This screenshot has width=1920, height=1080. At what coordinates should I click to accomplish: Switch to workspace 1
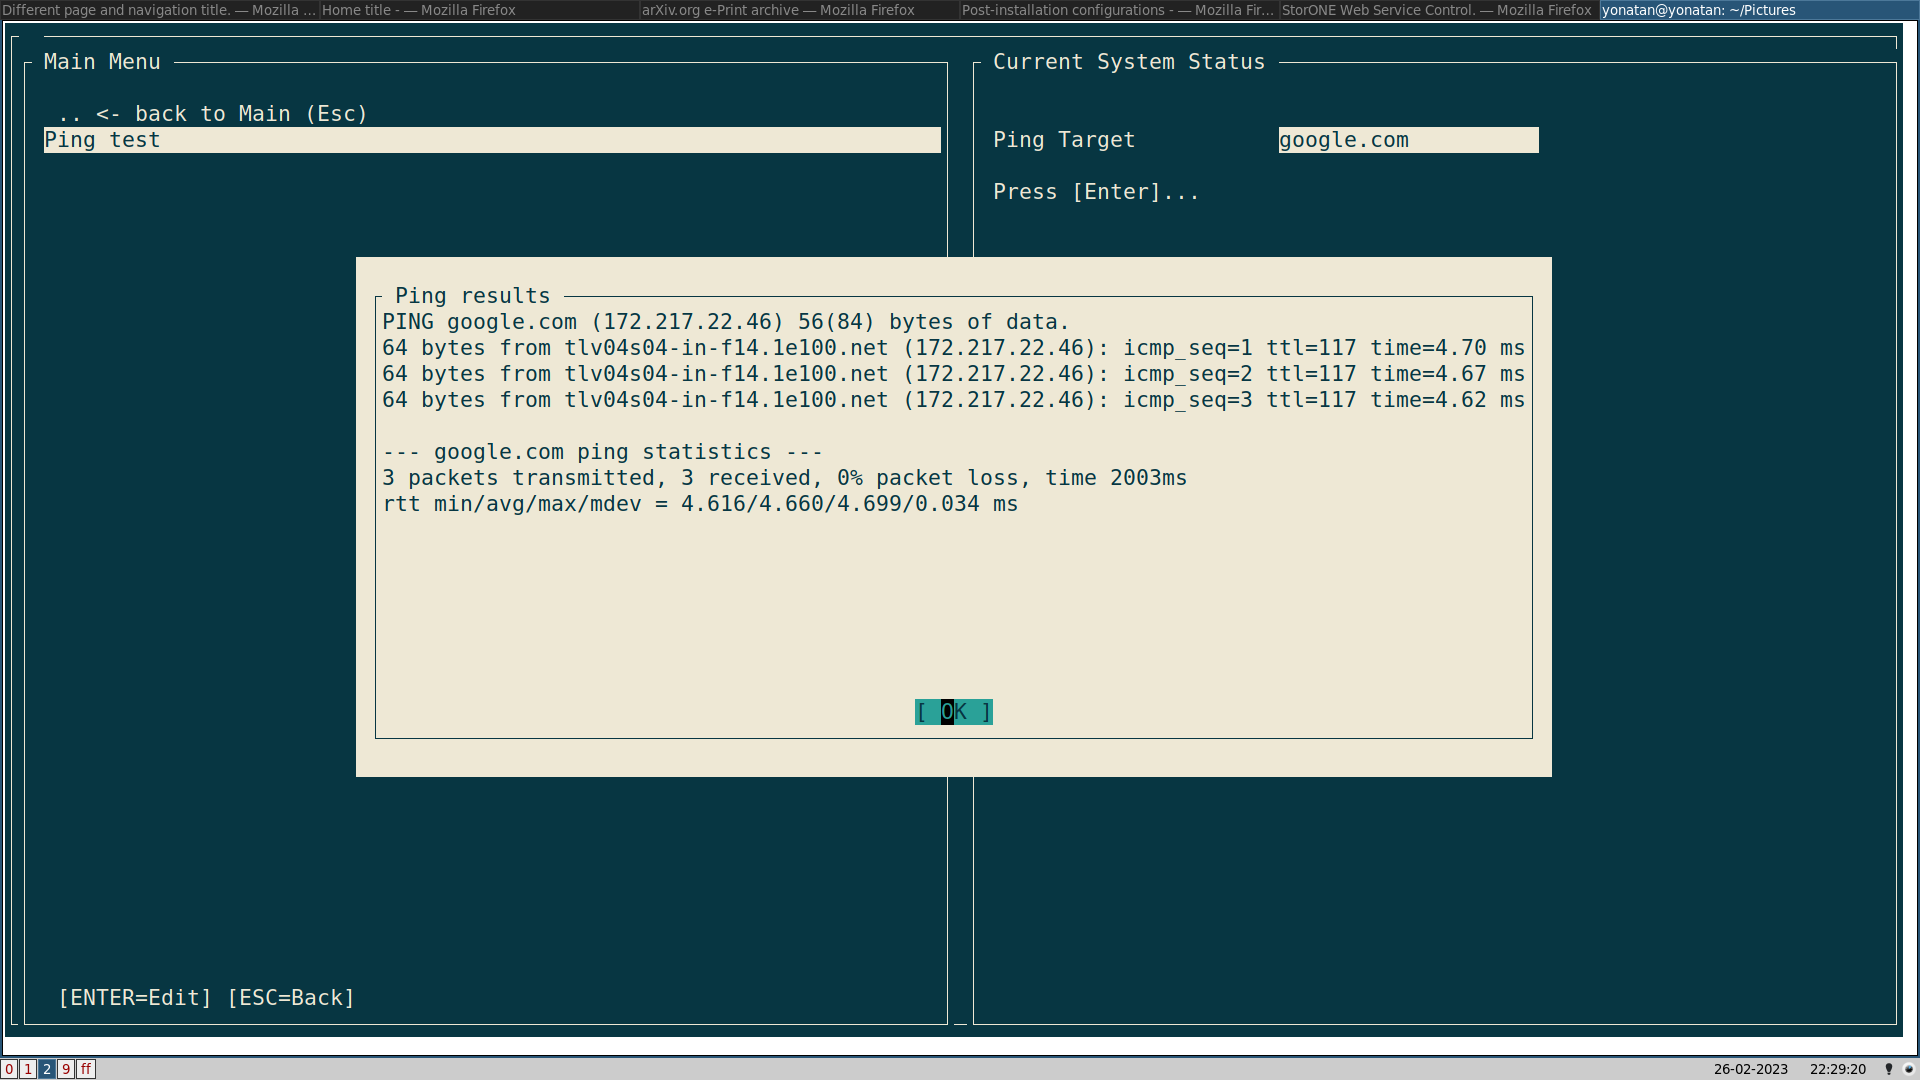pos(28,1069)
